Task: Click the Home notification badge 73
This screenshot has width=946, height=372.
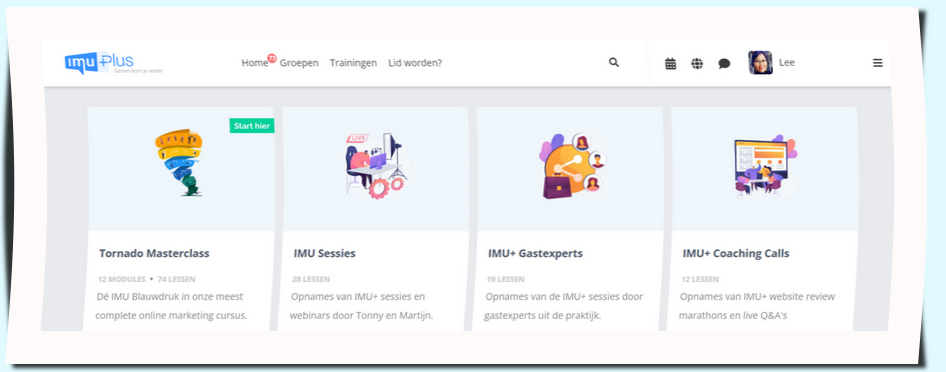Action: [x=272, y=58]
